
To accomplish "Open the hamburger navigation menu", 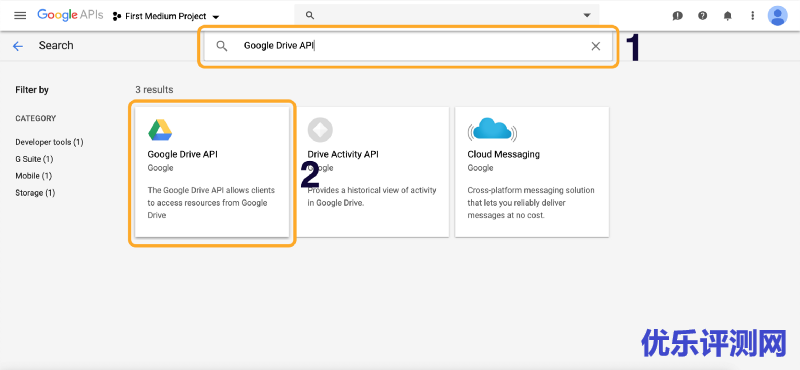I will pyautogui.click(x=20, y=15).
